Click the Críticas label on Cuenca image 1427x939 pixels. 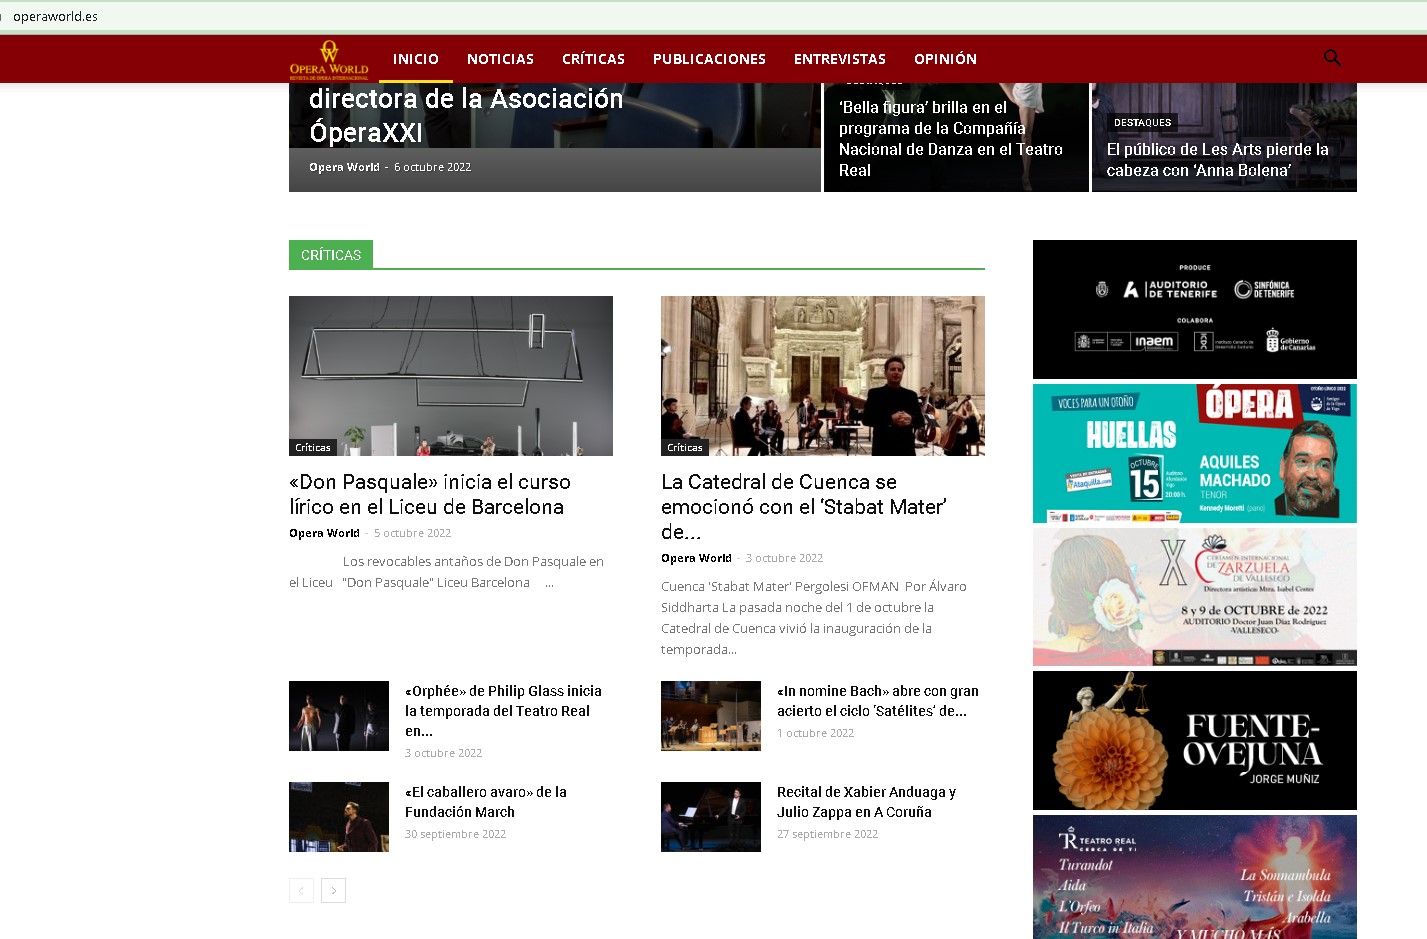click(x=685, y=447)
